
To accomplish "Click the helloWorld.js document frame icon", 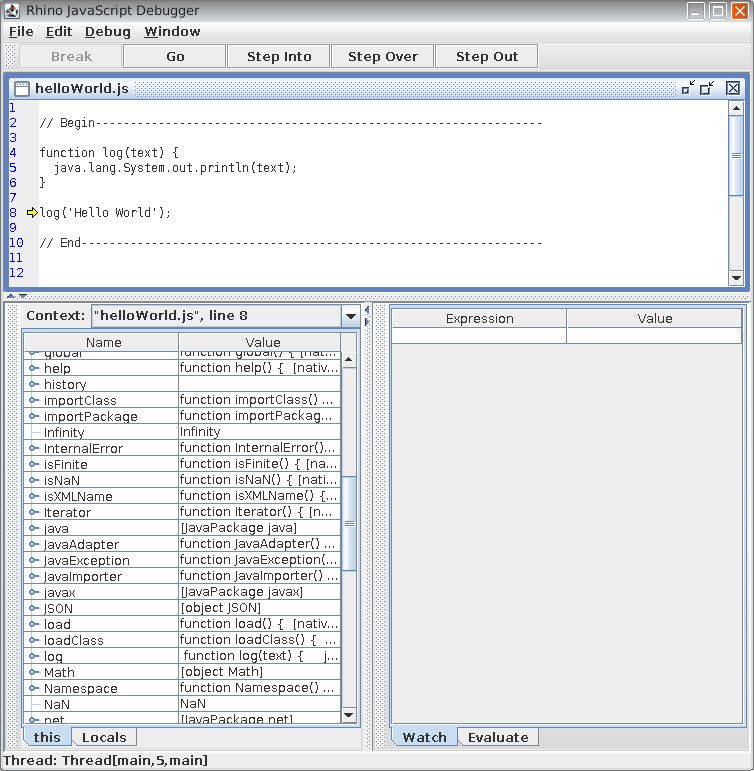I will pos(22,89).
